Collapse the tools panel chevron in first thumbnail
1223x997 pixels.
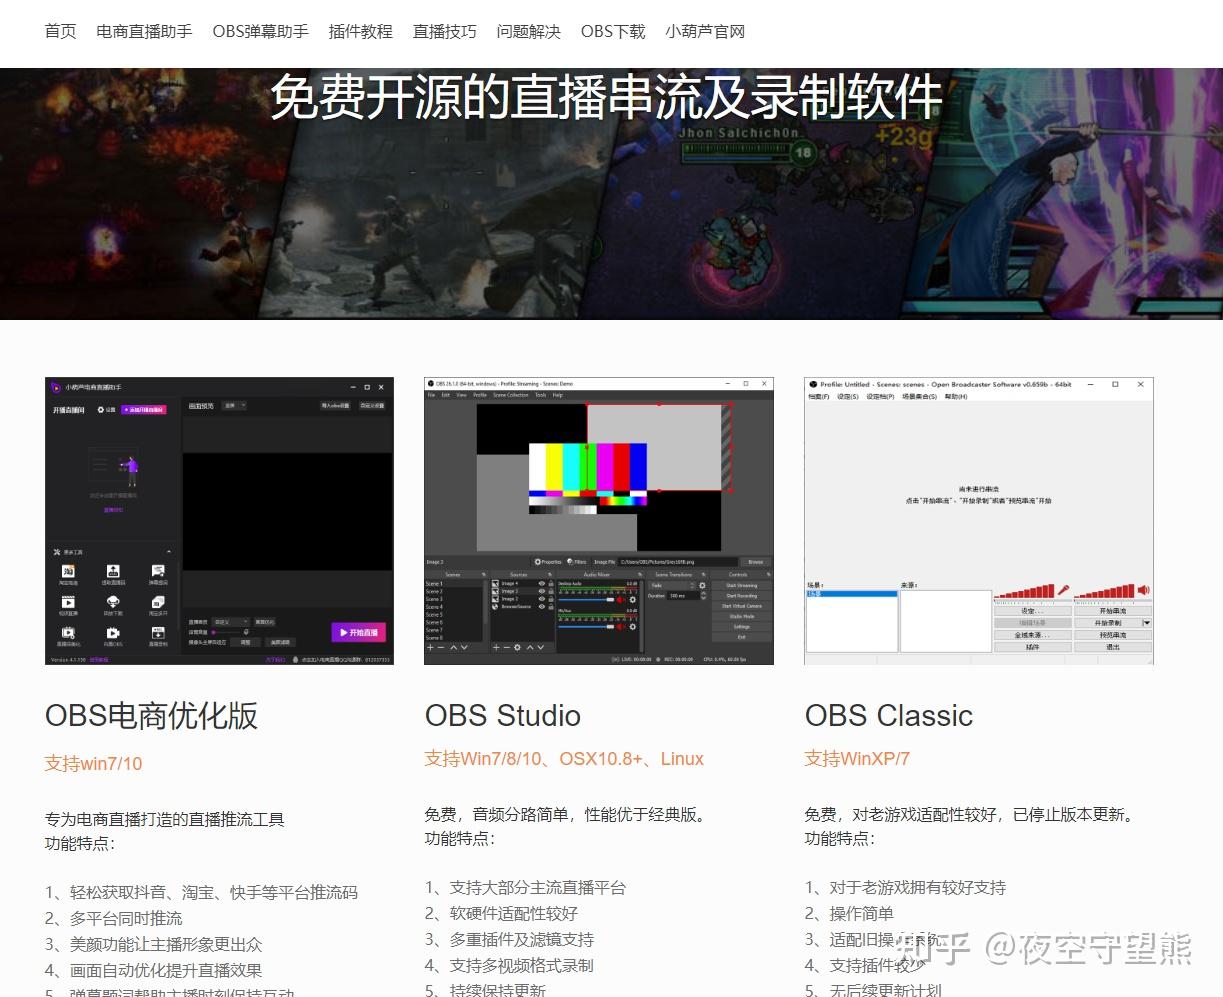(x=169, y=551)
